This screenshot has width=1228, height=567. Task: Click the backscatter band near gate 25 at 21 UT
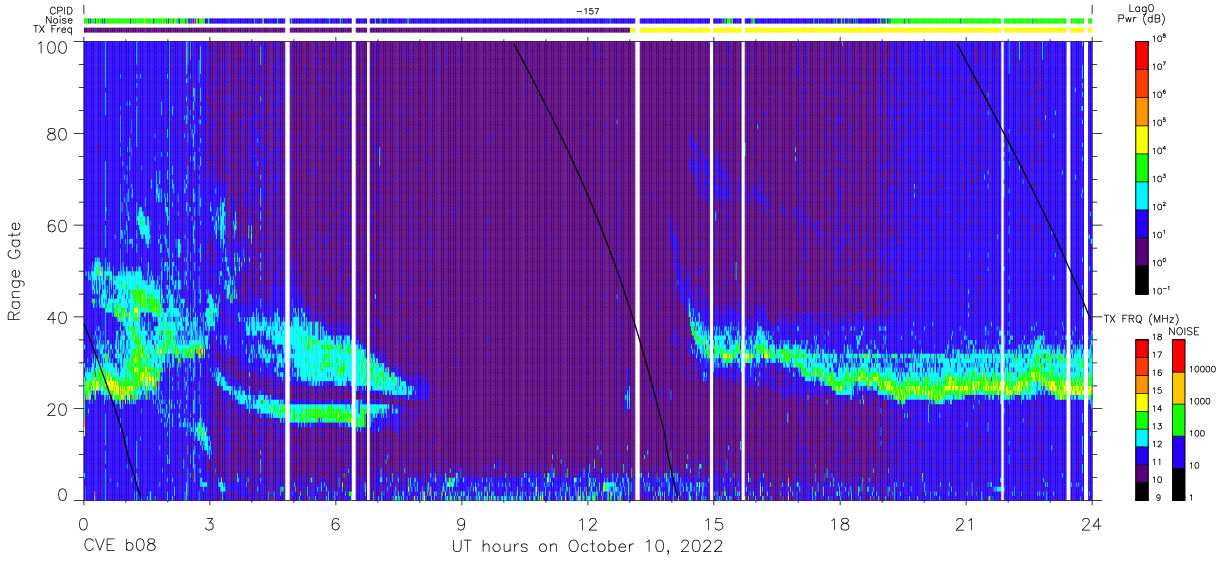965,387
